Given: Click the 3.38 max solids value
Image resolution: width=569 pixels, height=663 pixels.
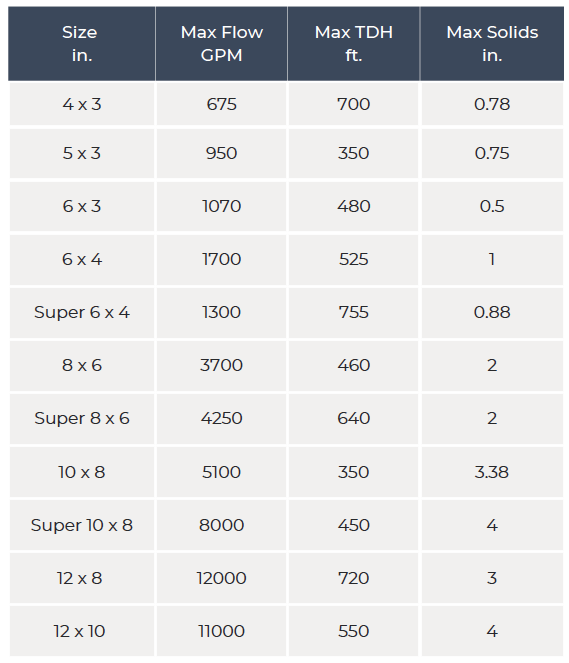Looking at the screenshot, I should [x=492, y=472].
